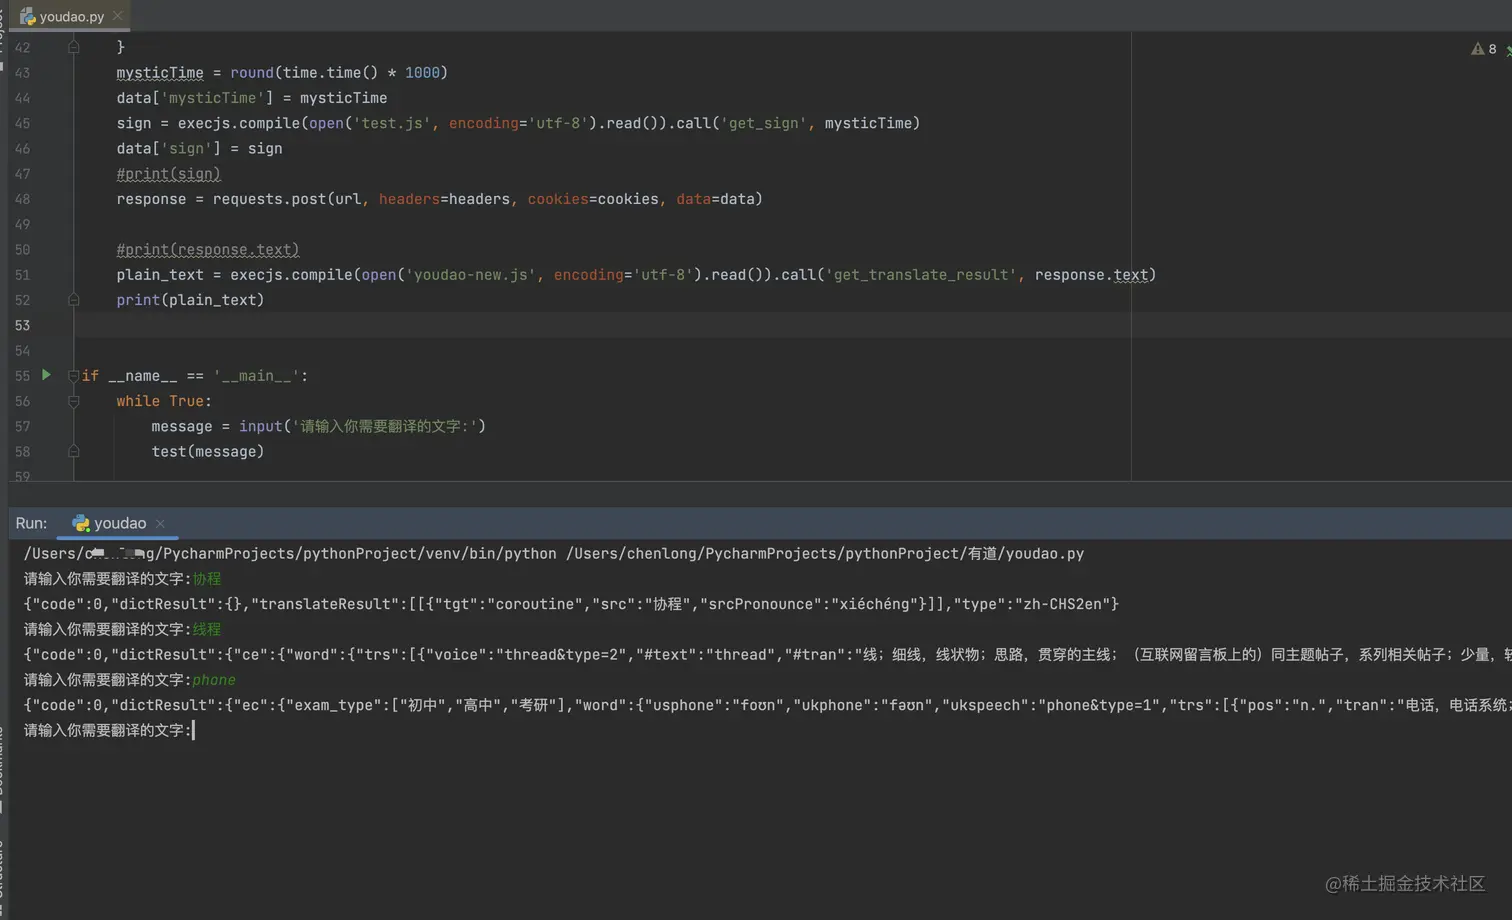Click the Python file icon on youdao.py tab
Viewport: 1512px width, 920px height.
(x=27, y=16)
